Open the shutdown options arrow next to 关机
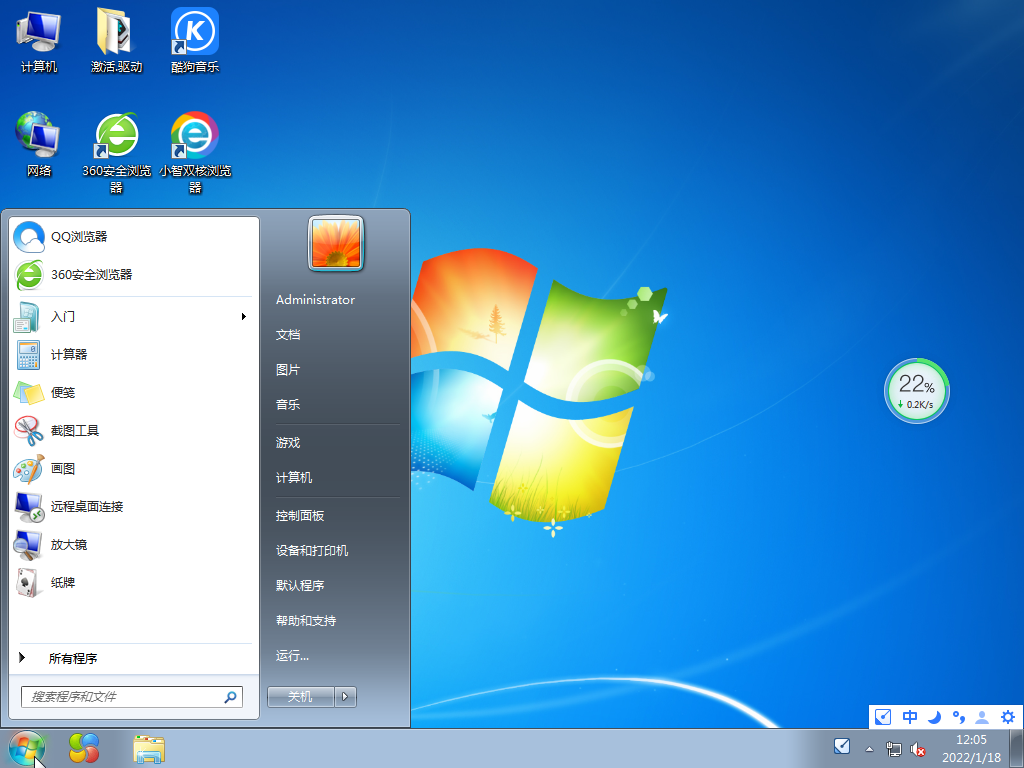This screenshot has width=1024, height=768. pyautogui.click(x=345, y=697)
